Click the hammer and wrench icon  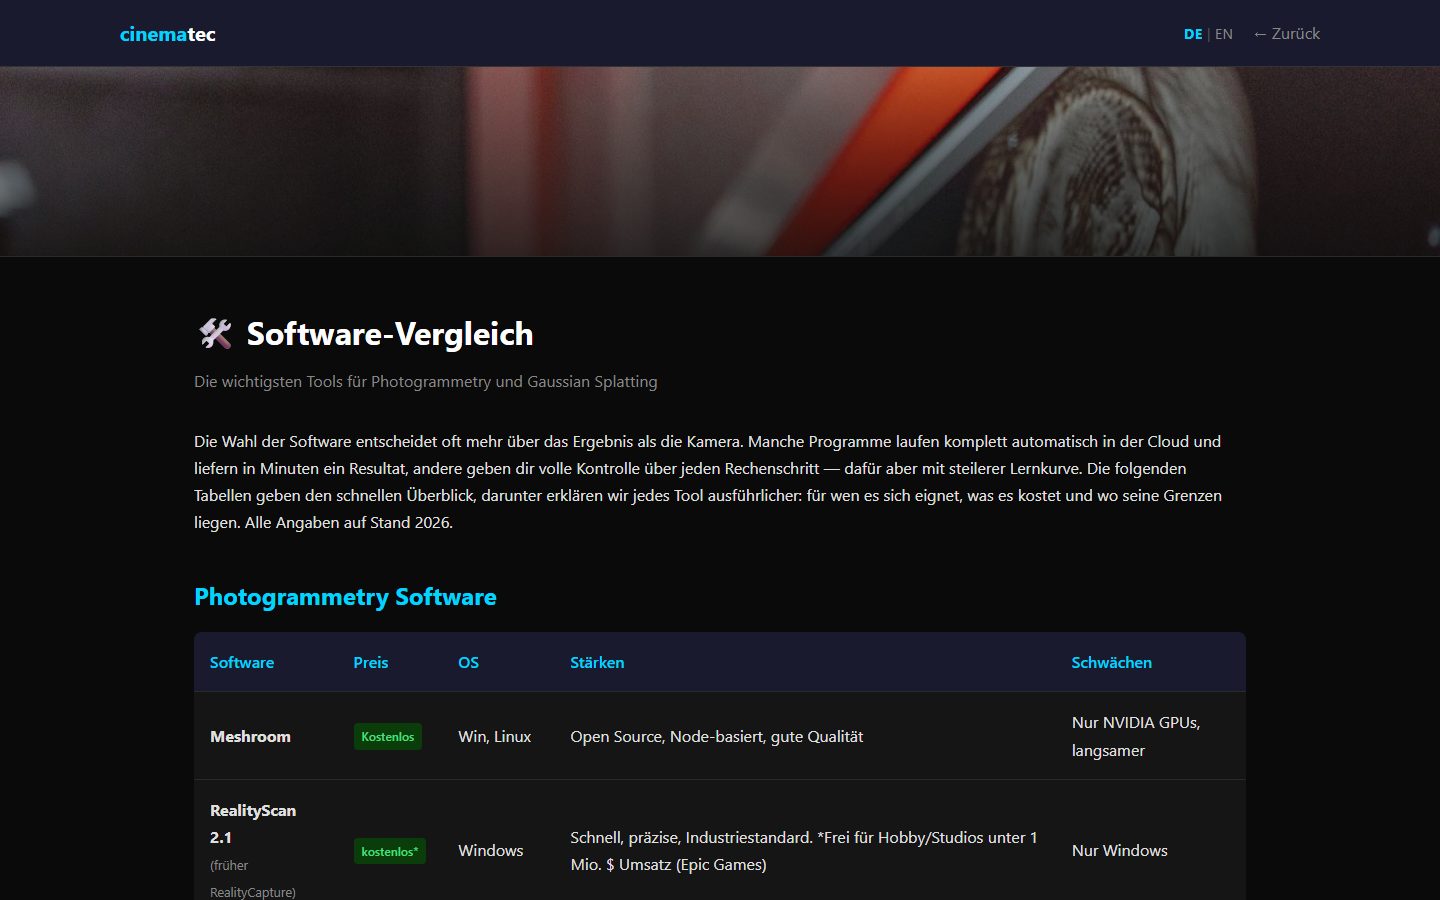[x=215, y=334]
